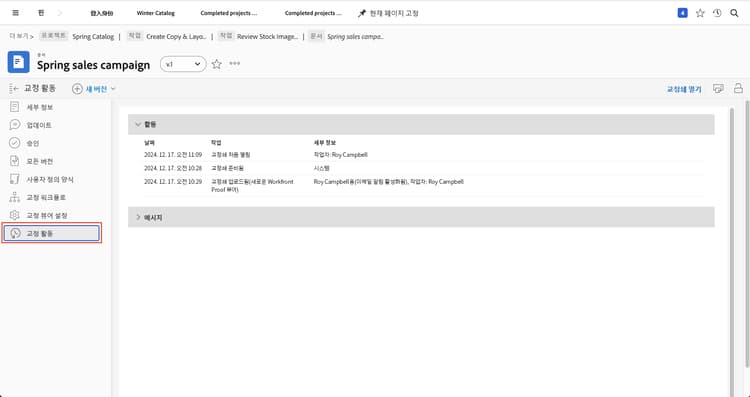750x397 pixels.
Task: Click the 날짜 column header
Action: tap(149, 143)
